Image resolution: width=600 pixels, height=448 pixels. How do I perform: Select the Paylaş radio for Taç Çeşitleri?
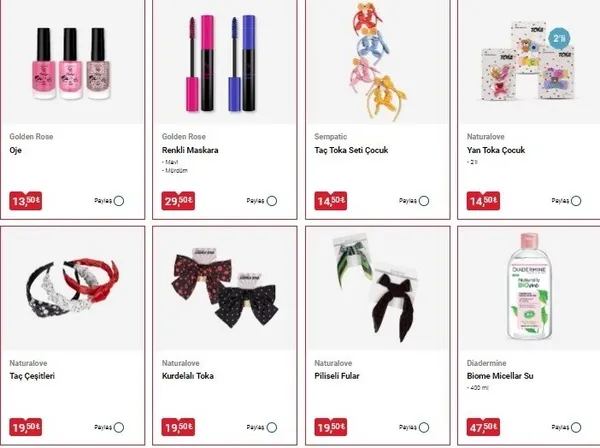point(119,427)
